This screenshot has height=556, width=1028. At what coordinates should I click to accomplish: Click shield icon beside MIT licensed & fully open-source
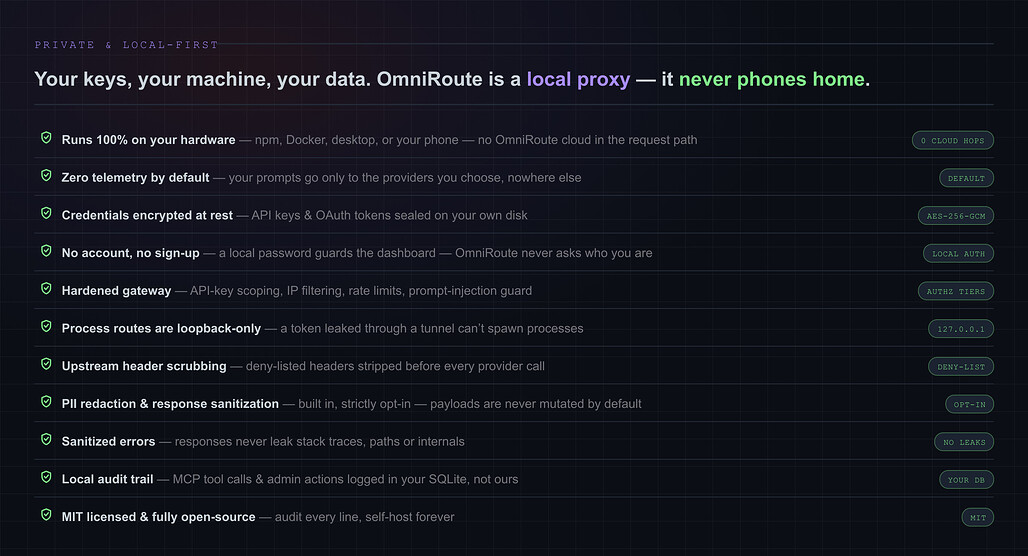[x=46, y=515]
